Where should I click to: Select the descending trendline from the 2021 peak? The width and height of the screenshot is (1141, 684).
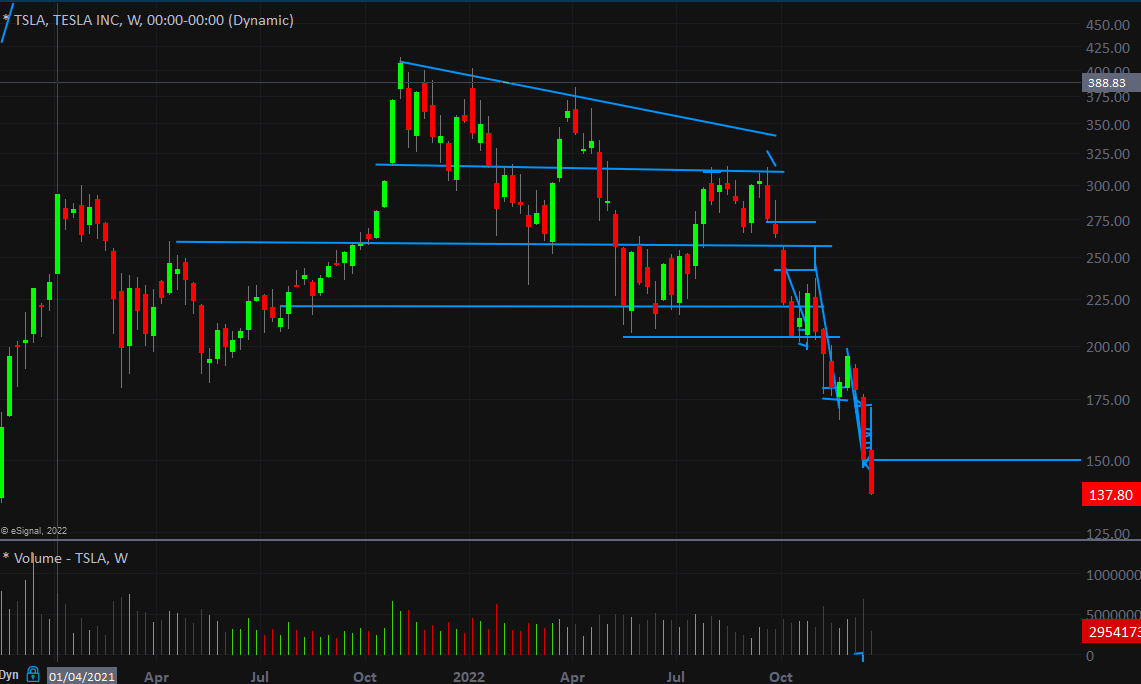point(588,98)
